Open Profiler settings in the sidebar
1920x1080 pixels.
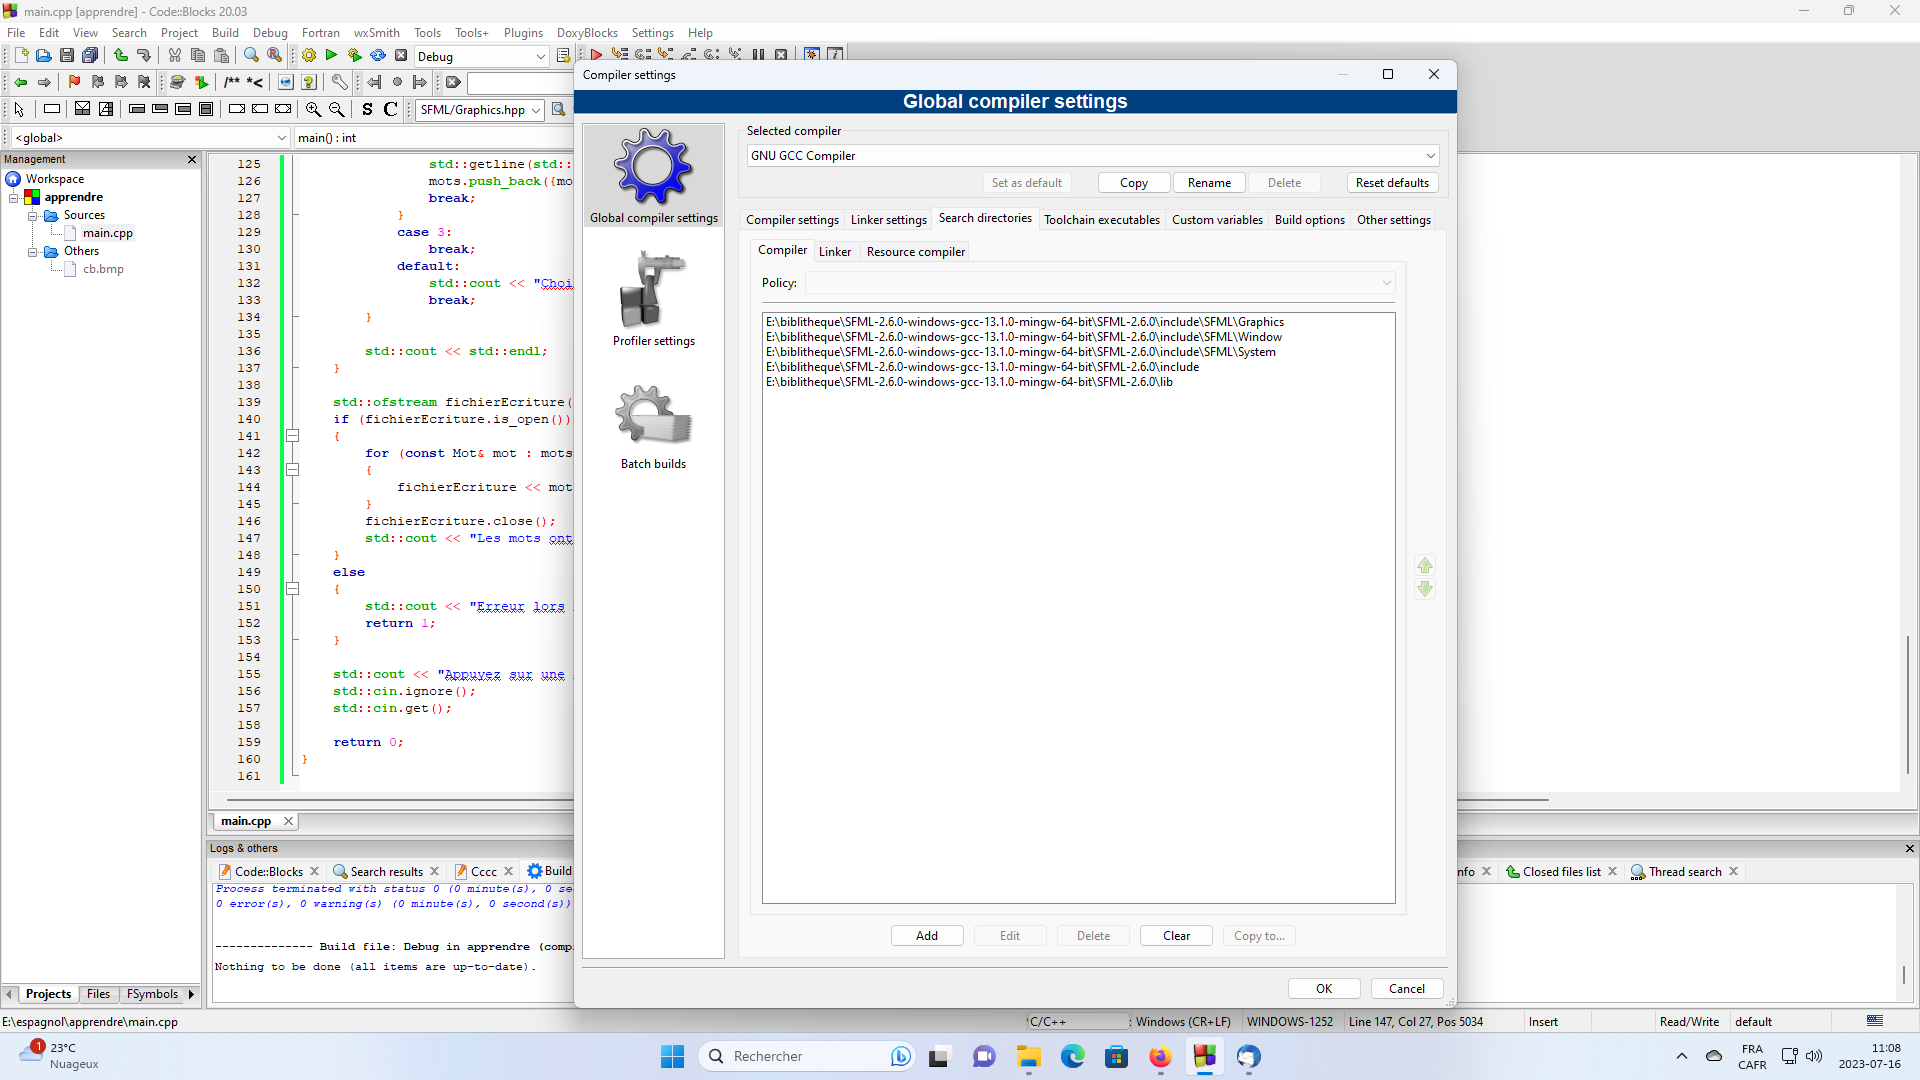point(654,298)
